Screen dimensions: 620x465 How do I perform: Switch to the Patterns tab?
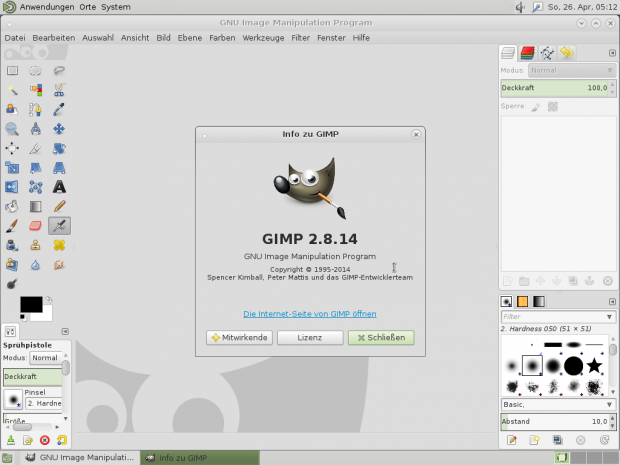click(x=522, y=302)
